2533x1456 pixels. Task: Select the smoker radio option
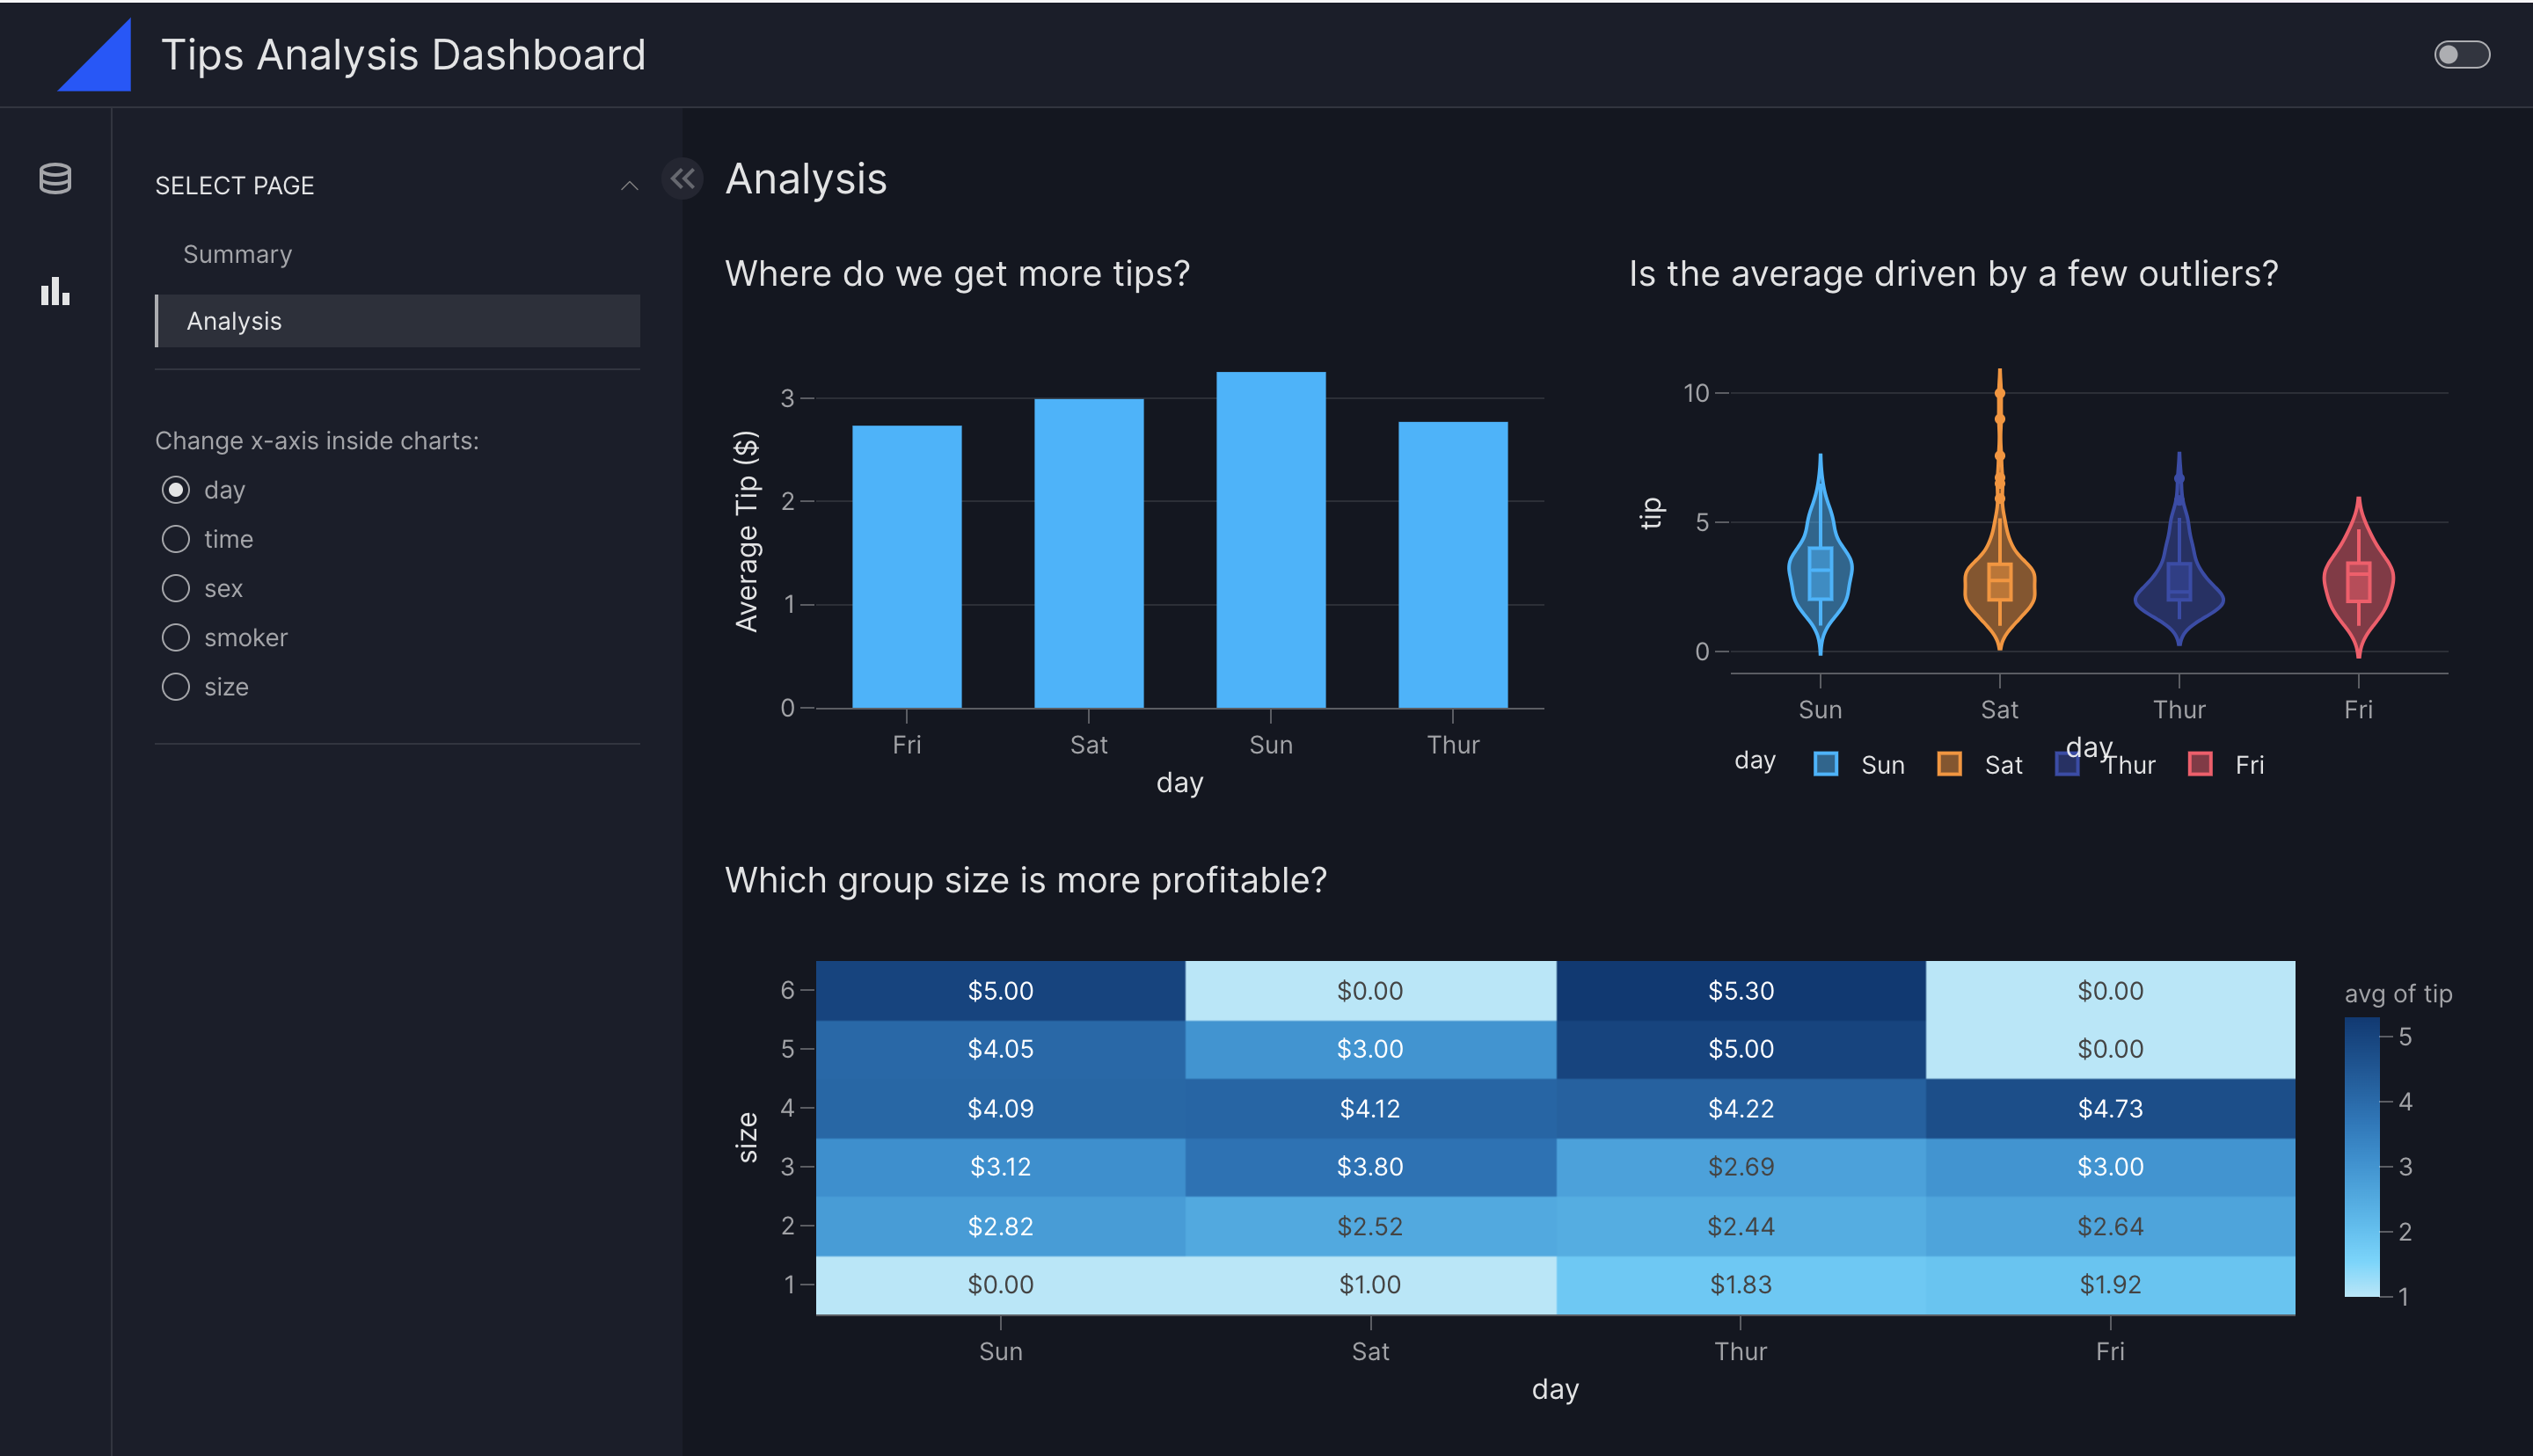(x=176, y=638)
